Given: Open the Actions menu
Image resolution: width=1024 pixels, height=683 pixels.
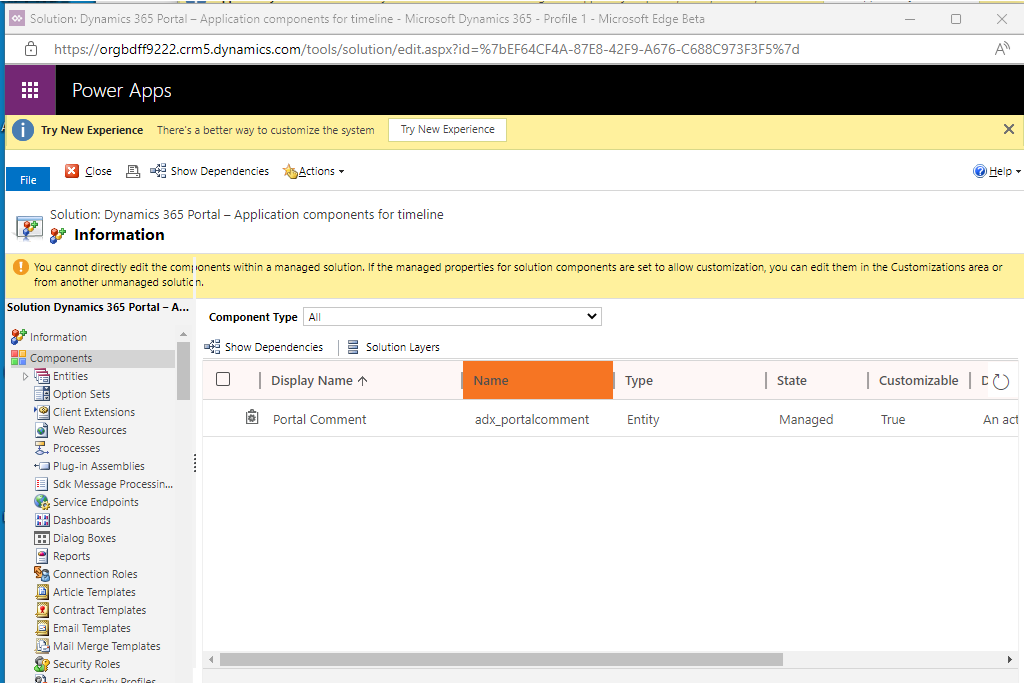Looking at the screenshot, I should (x=313, y=171).
